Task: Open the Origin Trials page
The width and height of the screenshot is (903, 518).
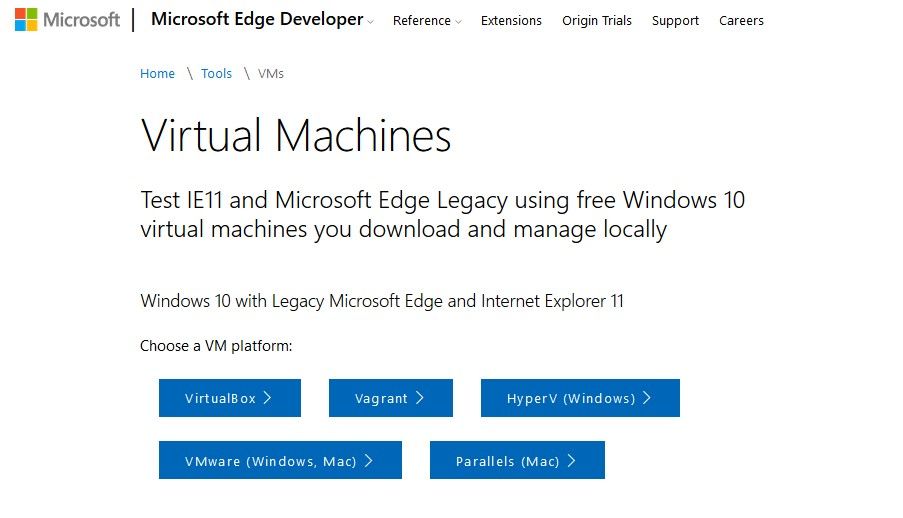Action: click(597, 21)
